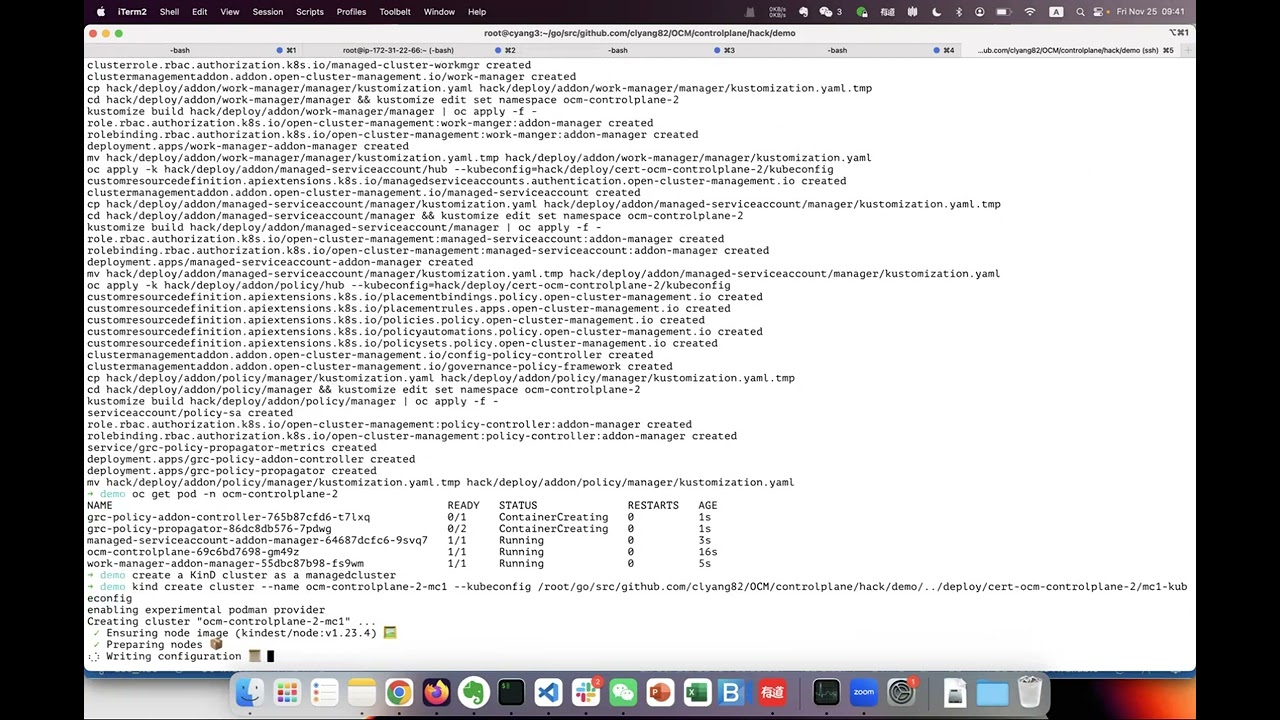Open the Edit menu
This screenshot has height=720, width=1280.
click(200, 12)
